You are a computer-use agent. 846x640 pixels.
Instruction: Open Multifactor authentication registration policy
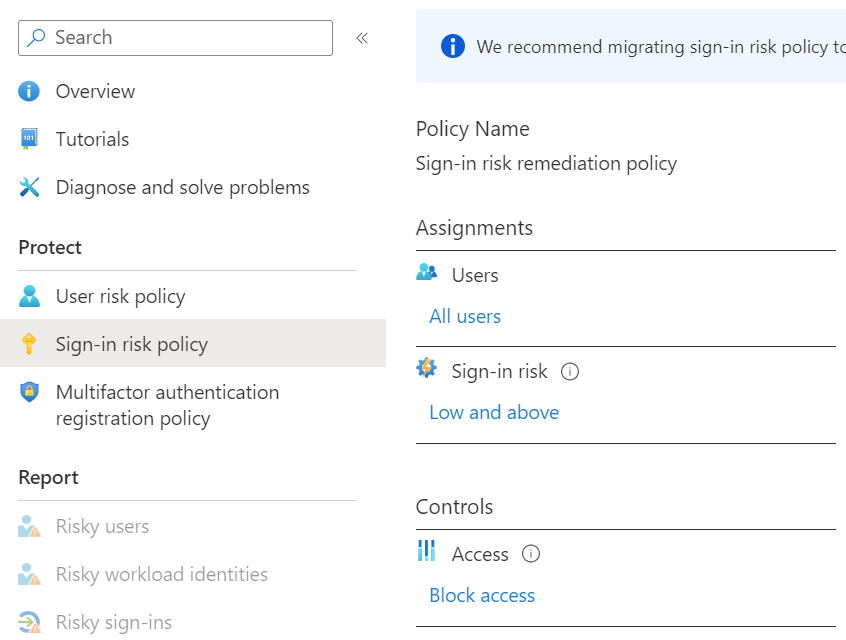(167, 405)
